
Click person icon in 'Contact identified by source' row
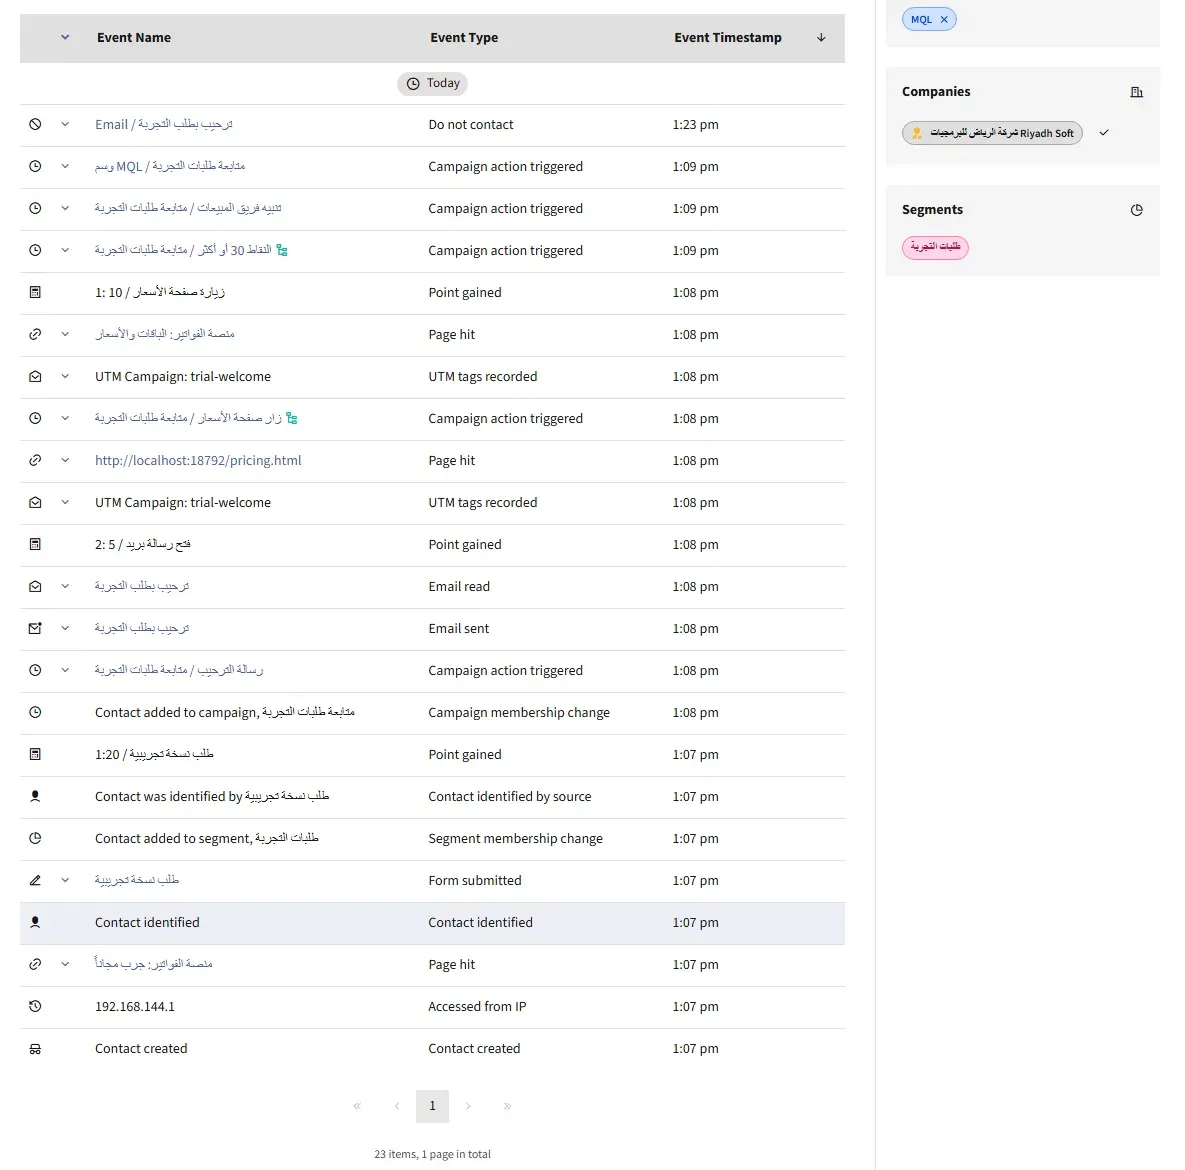[35, 796]
